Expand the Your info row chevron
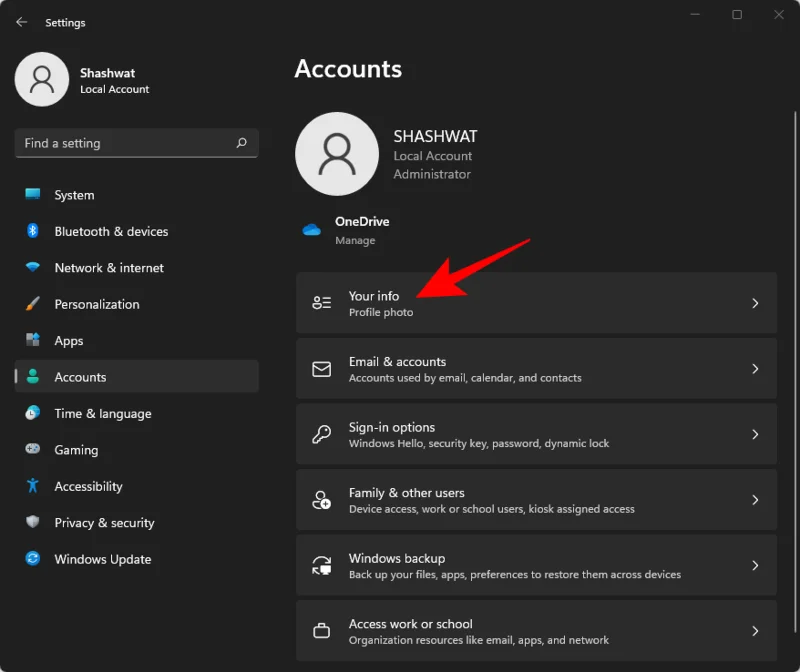800x672 pixels. (x=757, y=303)
